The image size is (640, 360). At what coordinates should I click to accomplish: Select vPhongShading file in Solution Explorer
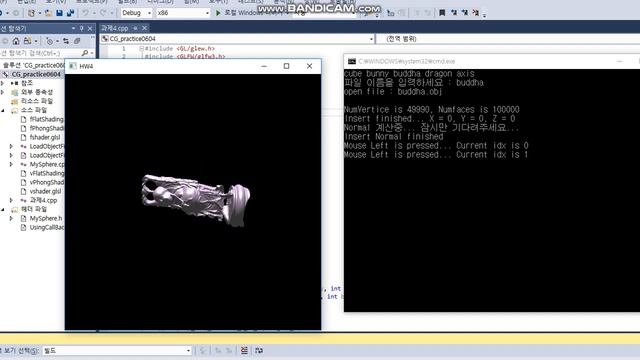tap(46, 182)
